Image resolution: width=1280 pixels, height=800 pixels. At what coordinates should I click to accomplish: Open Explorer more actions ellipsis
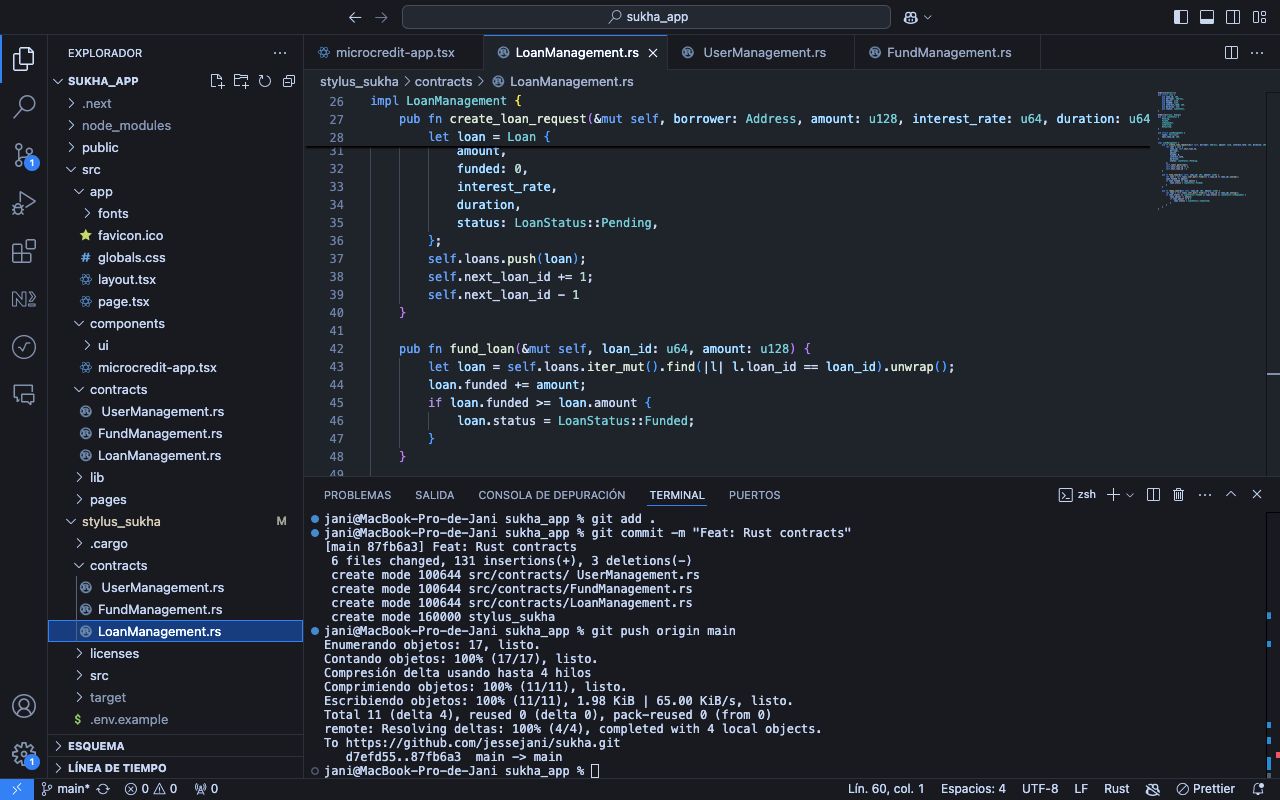[280, 53]
